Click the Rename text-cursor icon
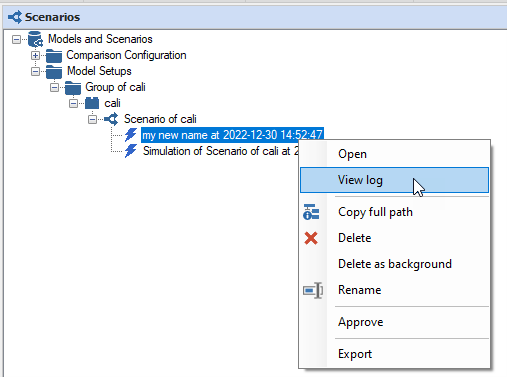The image size is (507, 377). coord(313,290)
